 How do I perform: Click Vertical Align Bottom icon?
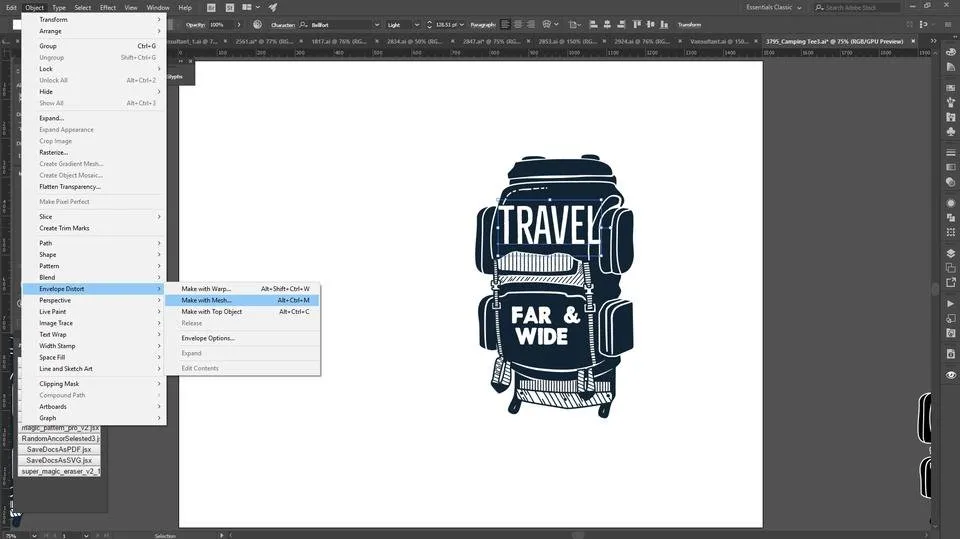pyautogui.click(x=664, y=24)
